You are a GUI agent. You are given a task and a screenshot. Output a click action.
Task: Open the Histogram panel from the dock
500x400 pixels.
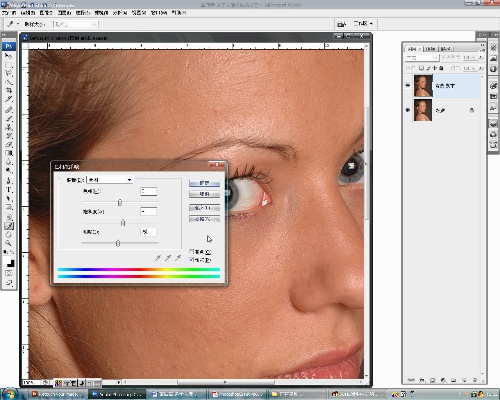click(493, 58)
